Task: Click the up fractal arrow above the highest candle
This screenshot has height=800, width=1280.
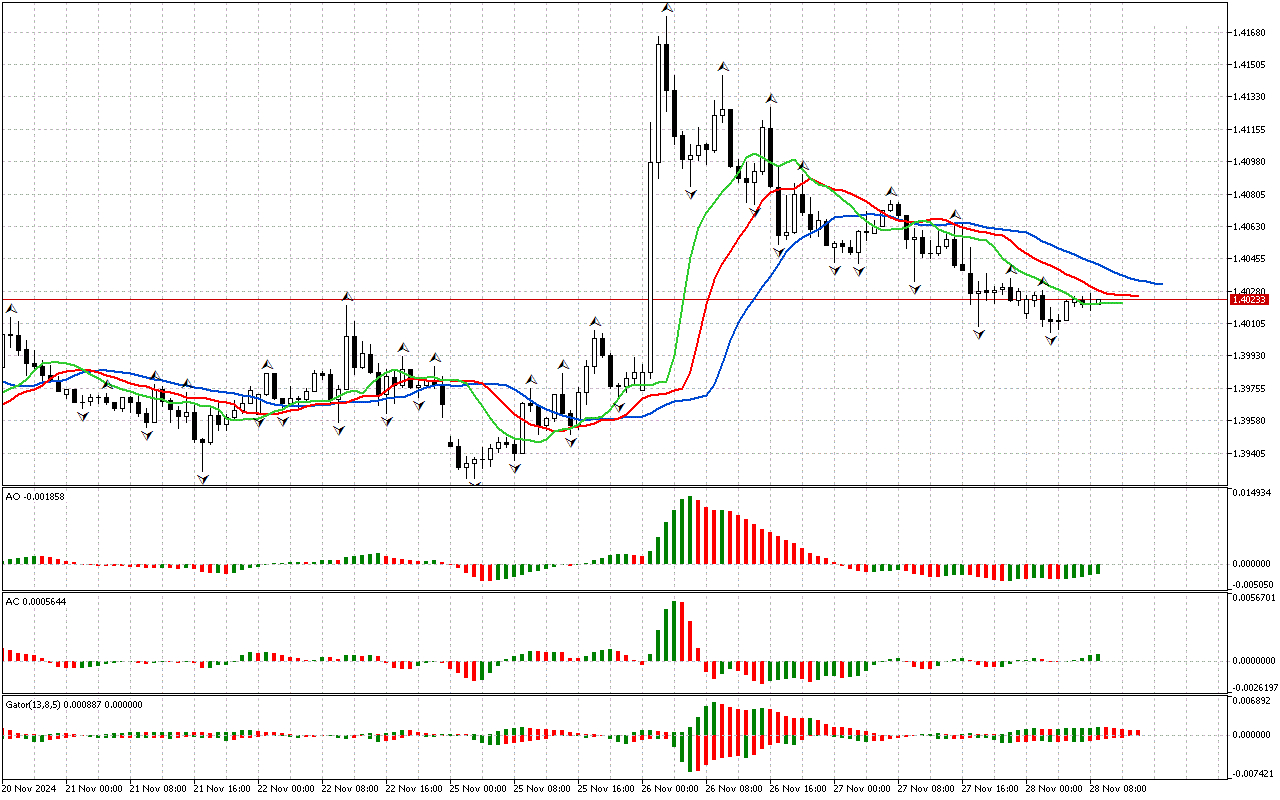Action: click(x=666, y=8)
